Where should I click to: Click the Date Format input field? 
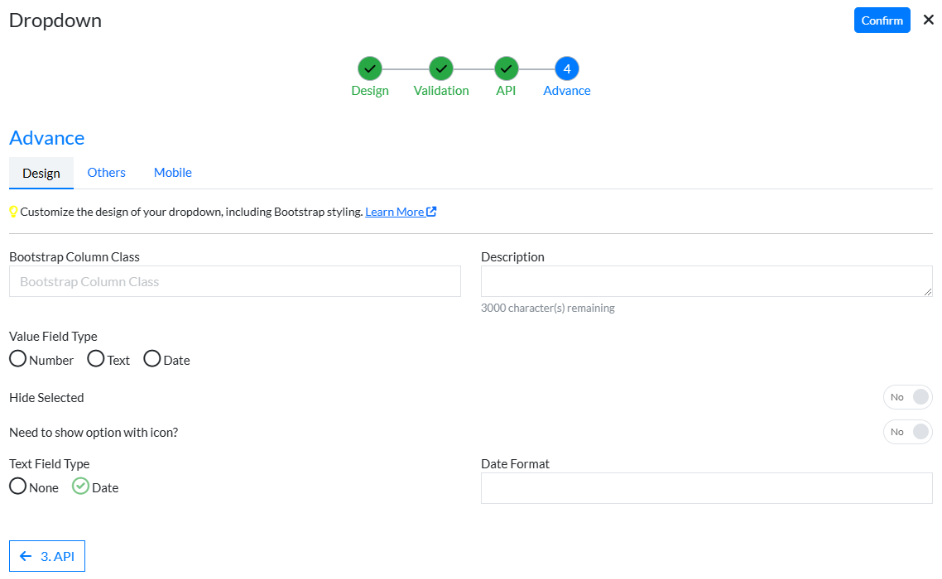coord(706,488)
